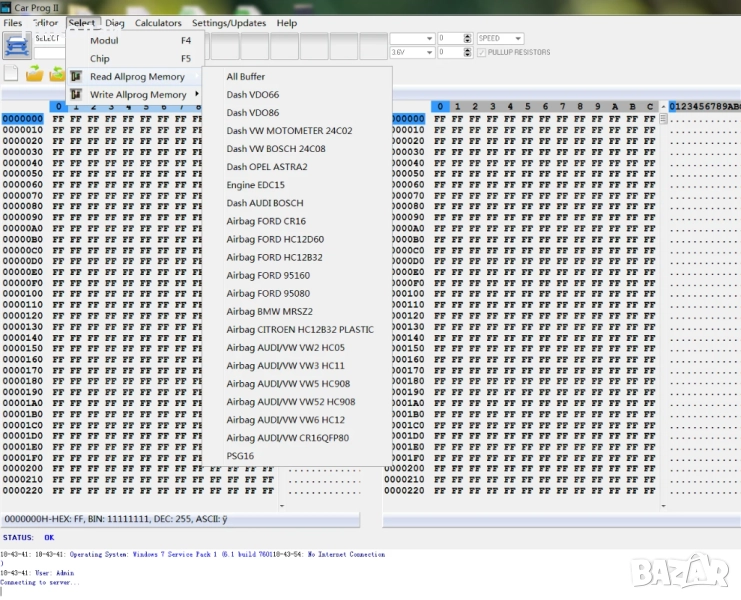Select PSG16 at bottom of submenu

point(240,456)
